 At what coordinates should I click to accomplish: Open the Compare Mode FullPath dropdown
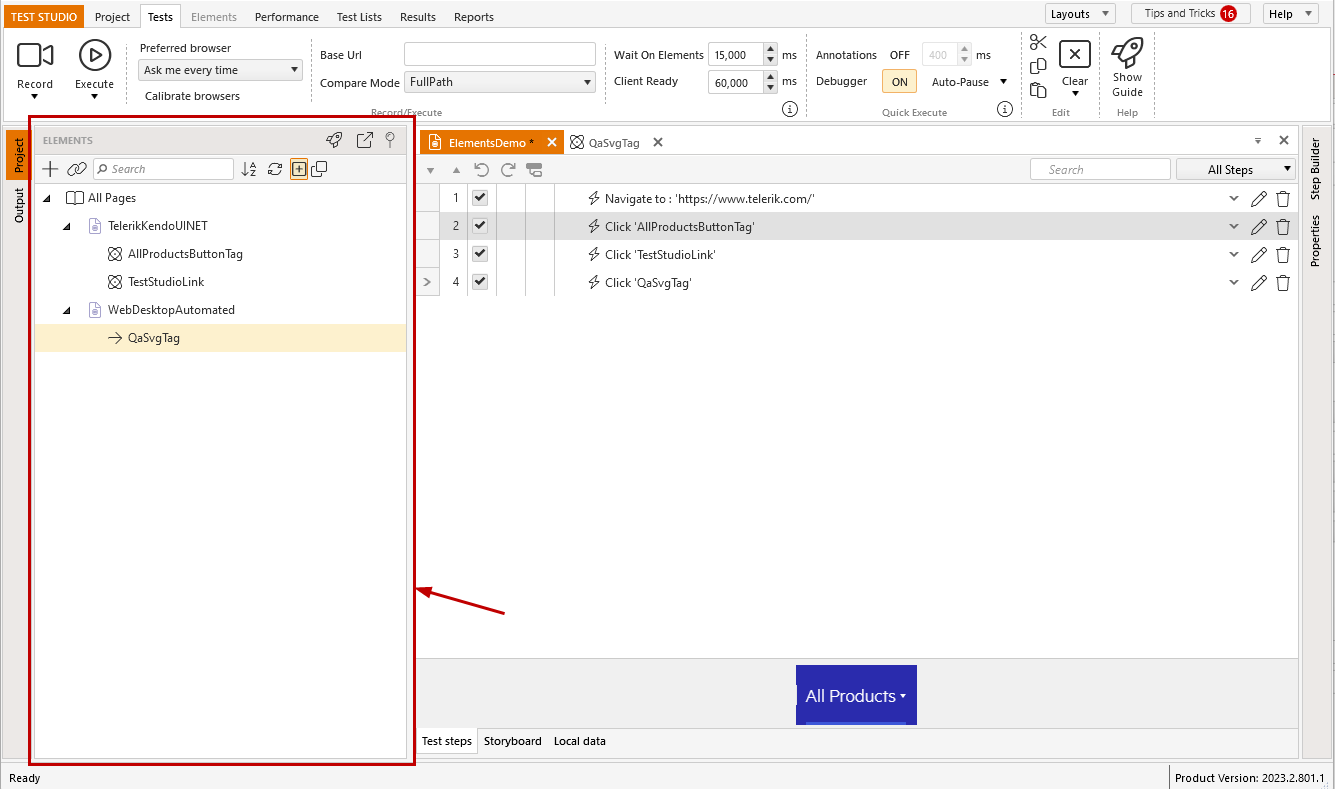(x=500, y=82)
